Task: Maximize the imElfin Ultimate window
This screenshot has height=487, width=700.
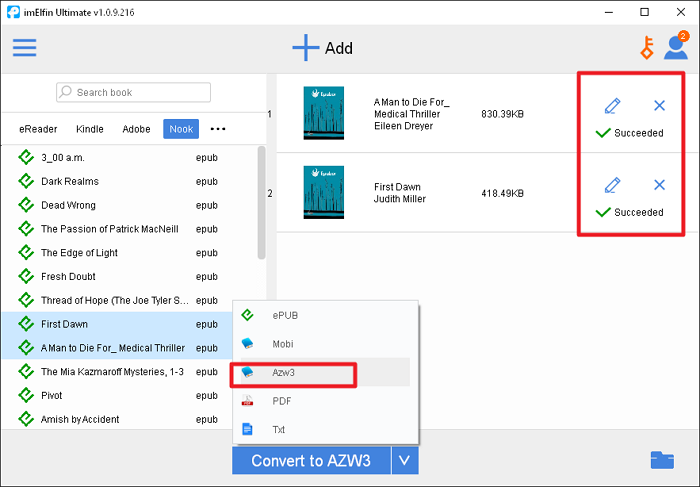Action: pyautogui.click(x=644, y=12)
